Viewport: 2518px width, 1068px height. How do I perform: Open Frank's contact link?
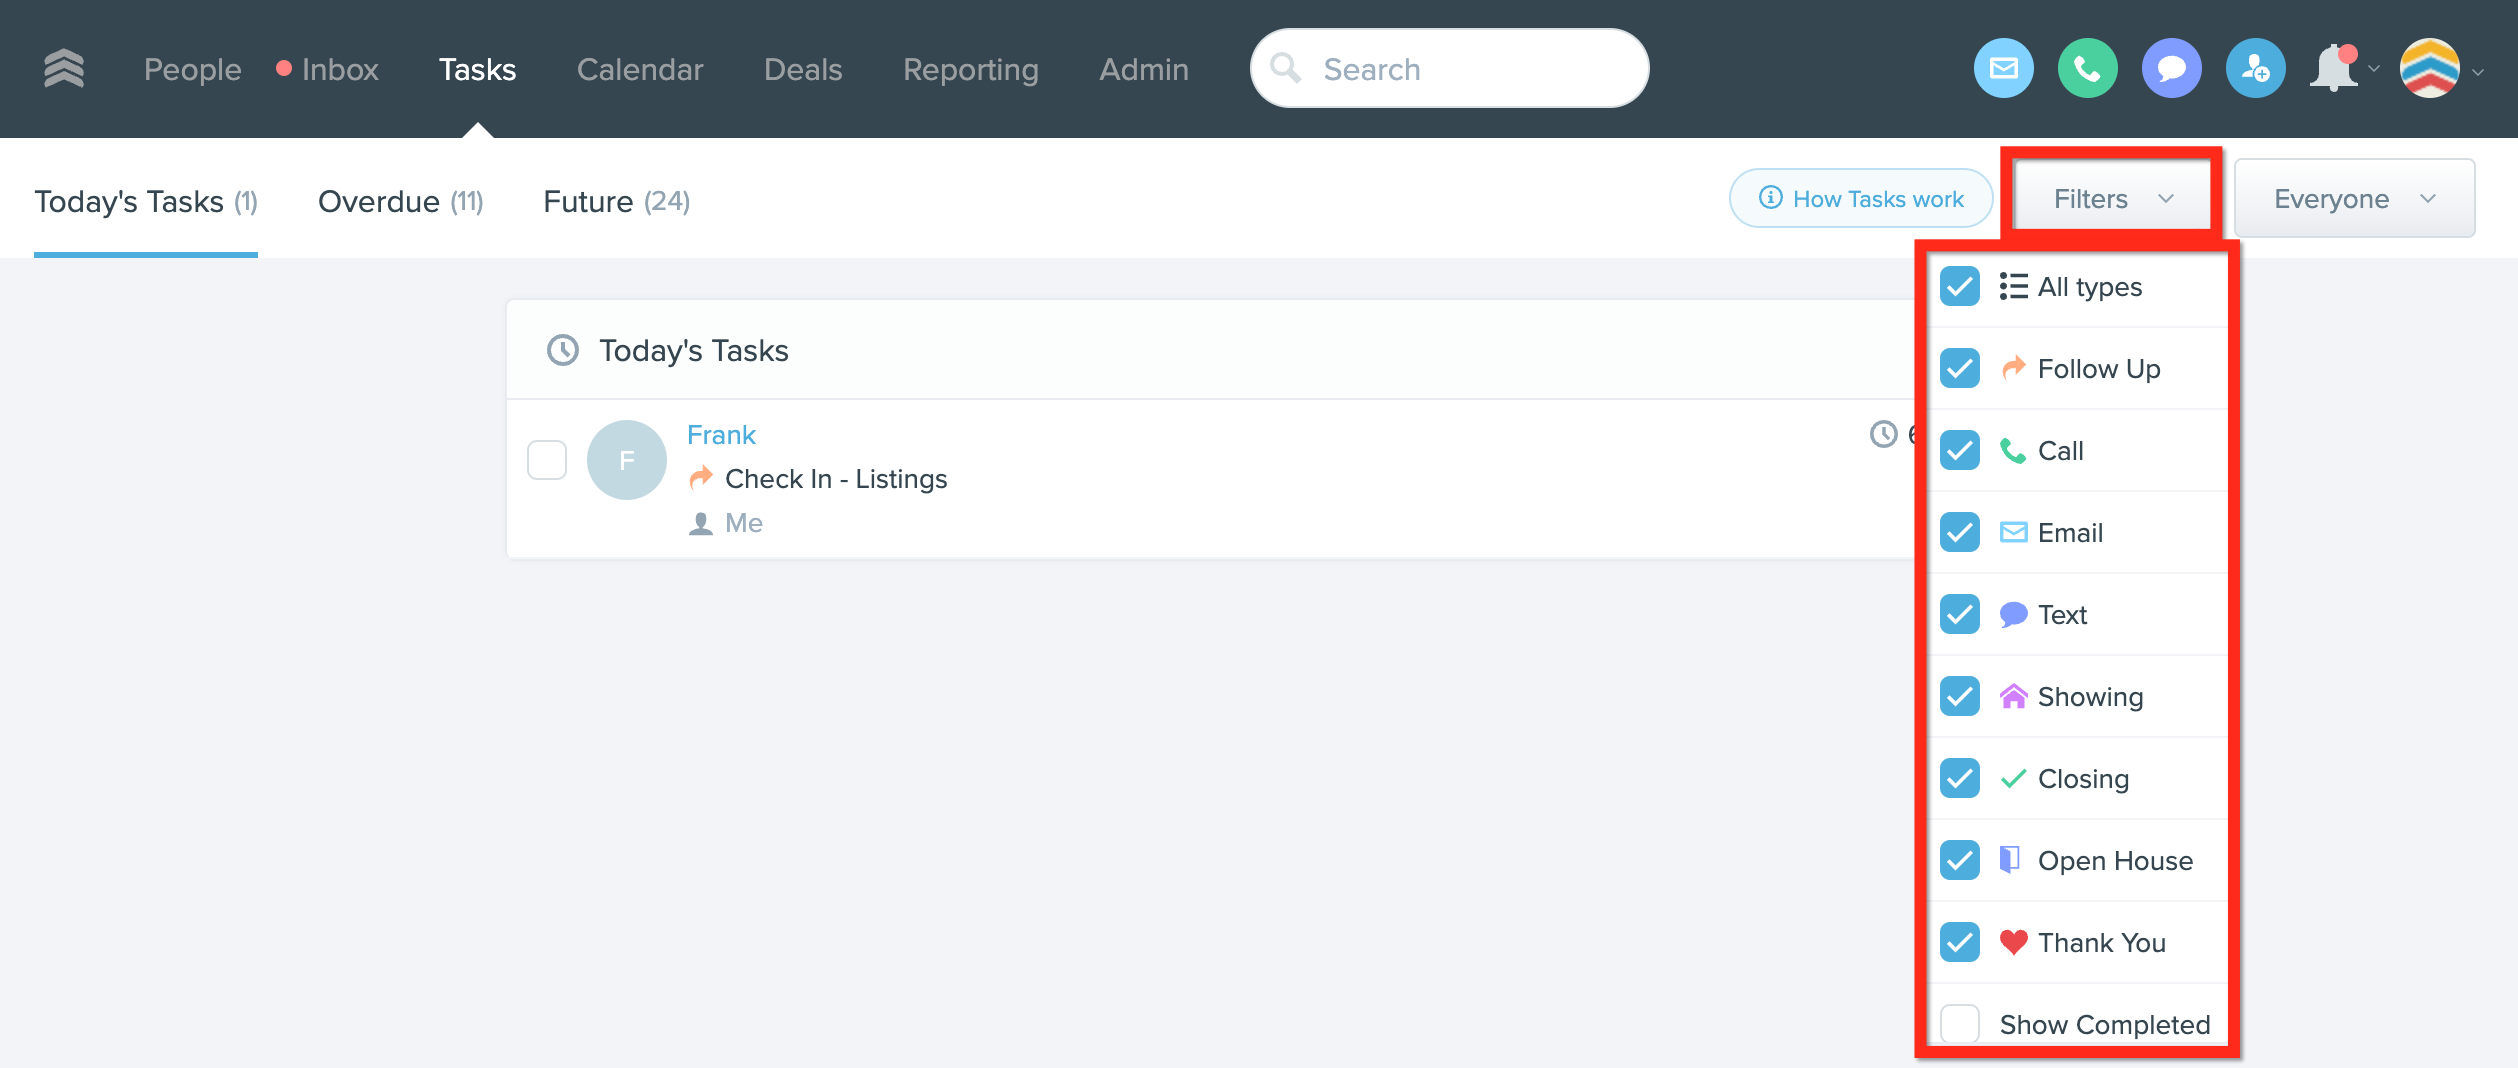[x=721, y=435]
